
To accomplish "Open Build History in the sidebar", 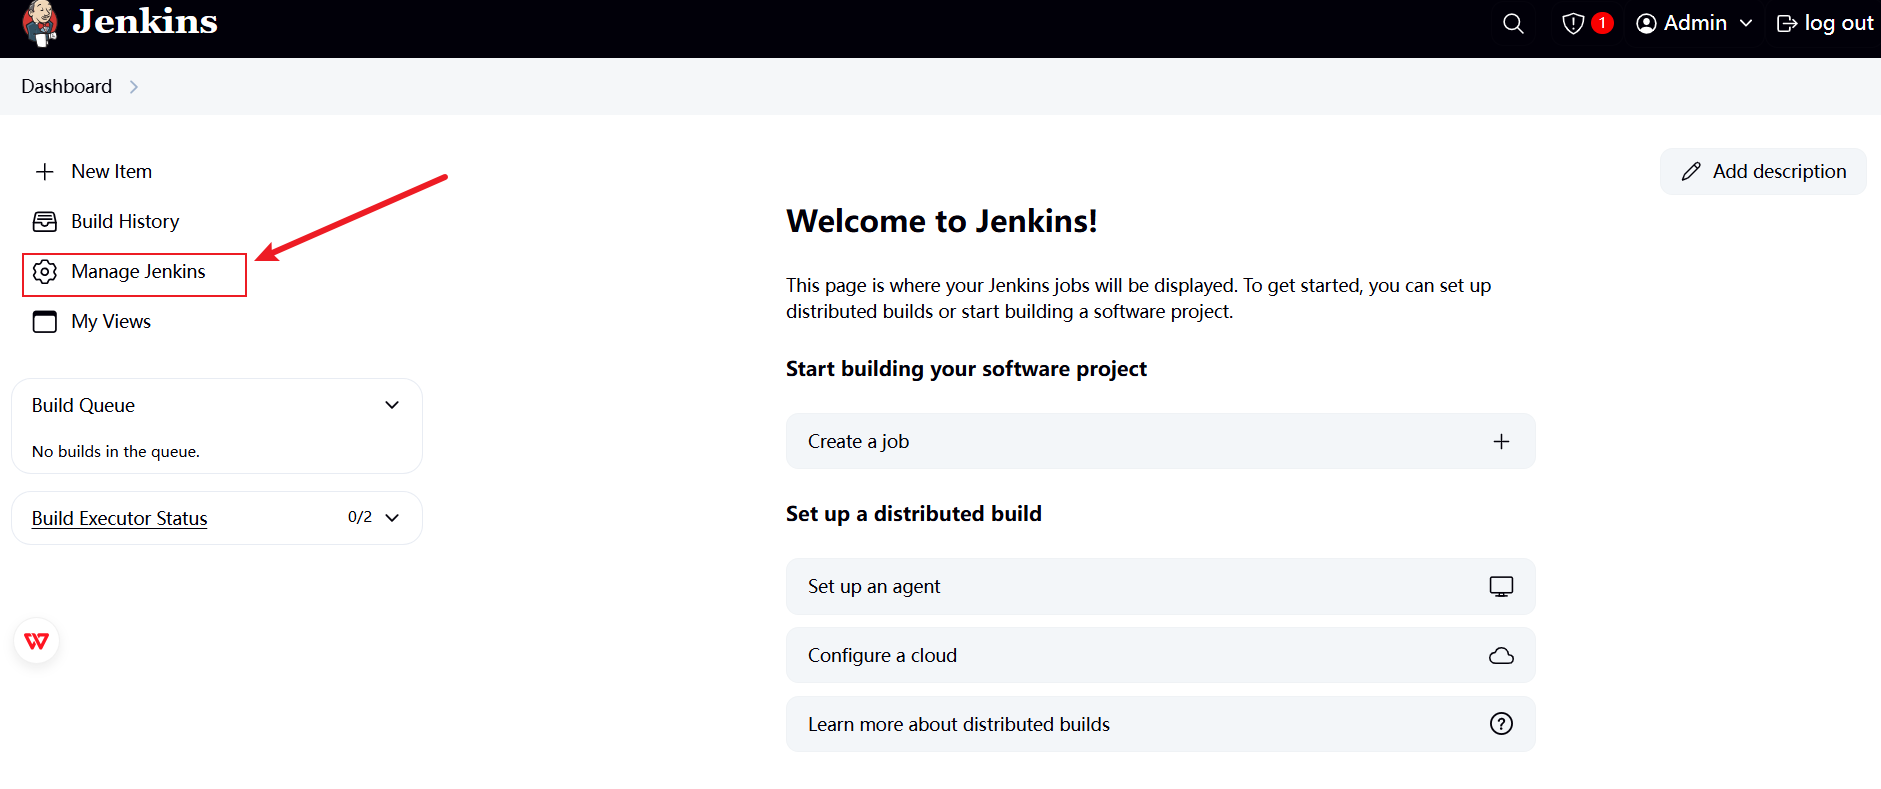I will click(125, 221).
